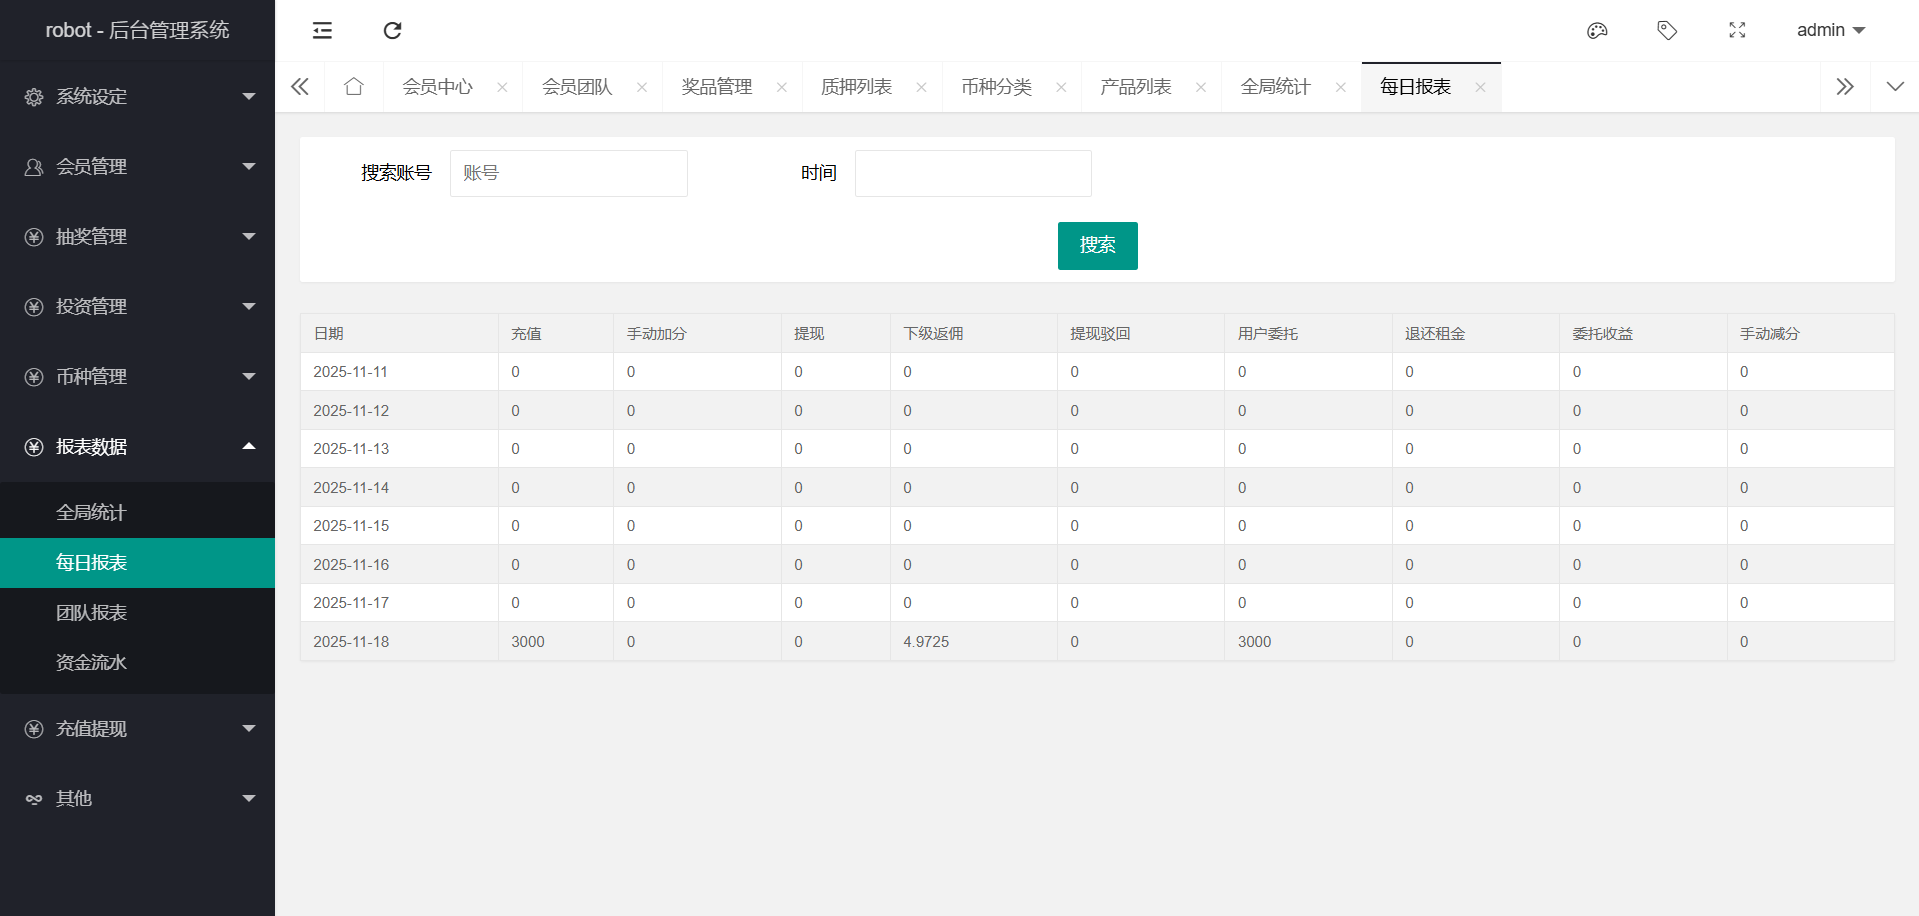Screen dimensions: 1919x916
Task: Open the theme palette icon
Action: click(1597, 30)
